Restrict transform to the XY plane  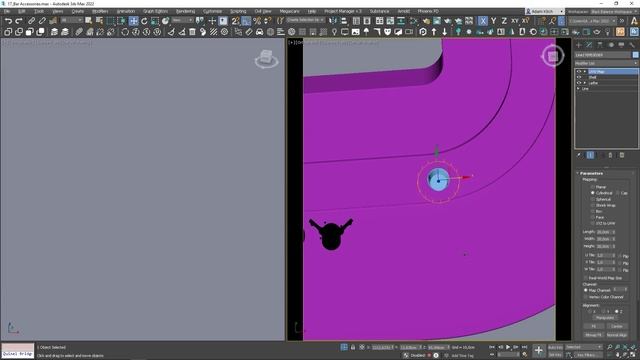tap(515, 21)
